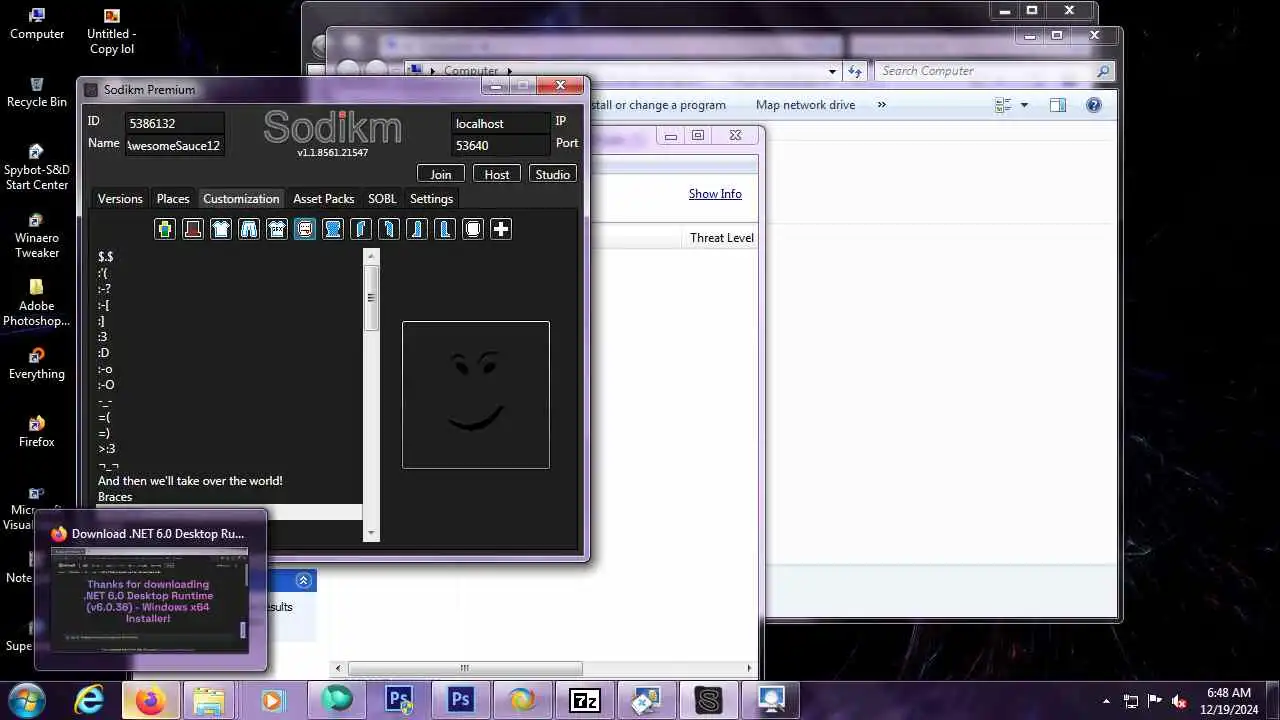The height and width of the screenshot is (720, 1280).
Task: Select the Head category icon
Action: click(473, 229)
